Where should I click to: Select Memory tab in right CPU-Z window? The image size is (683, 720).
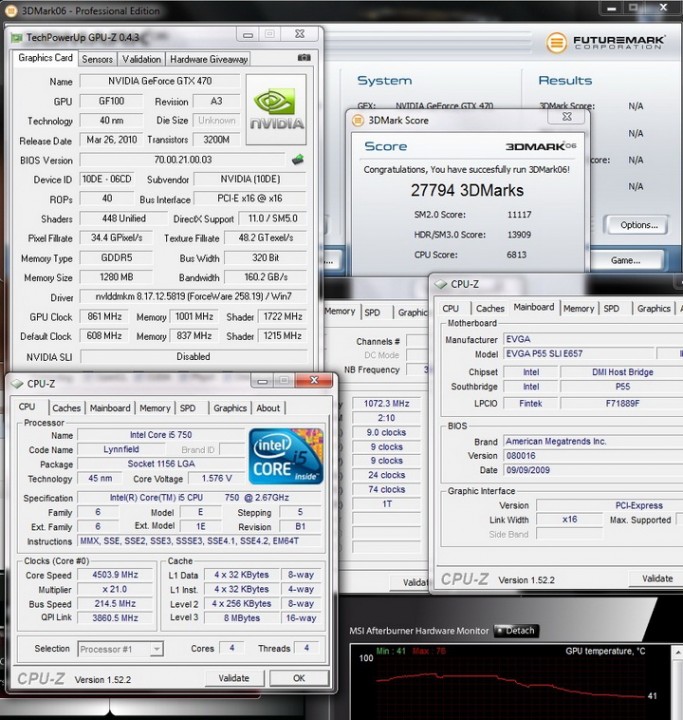(x=579, y=309)
